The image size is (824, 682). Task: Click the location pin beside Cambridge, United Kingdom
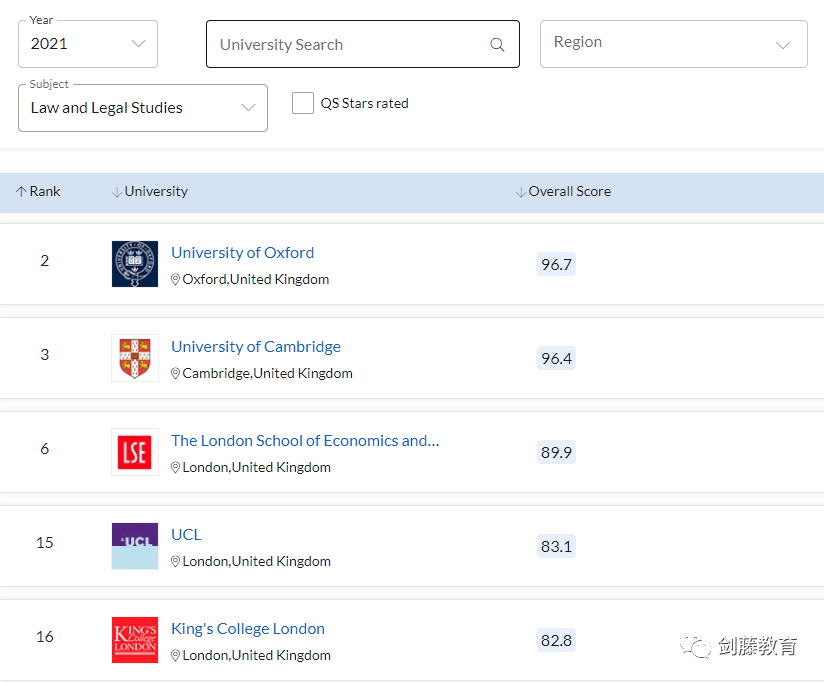click(176, 374)
